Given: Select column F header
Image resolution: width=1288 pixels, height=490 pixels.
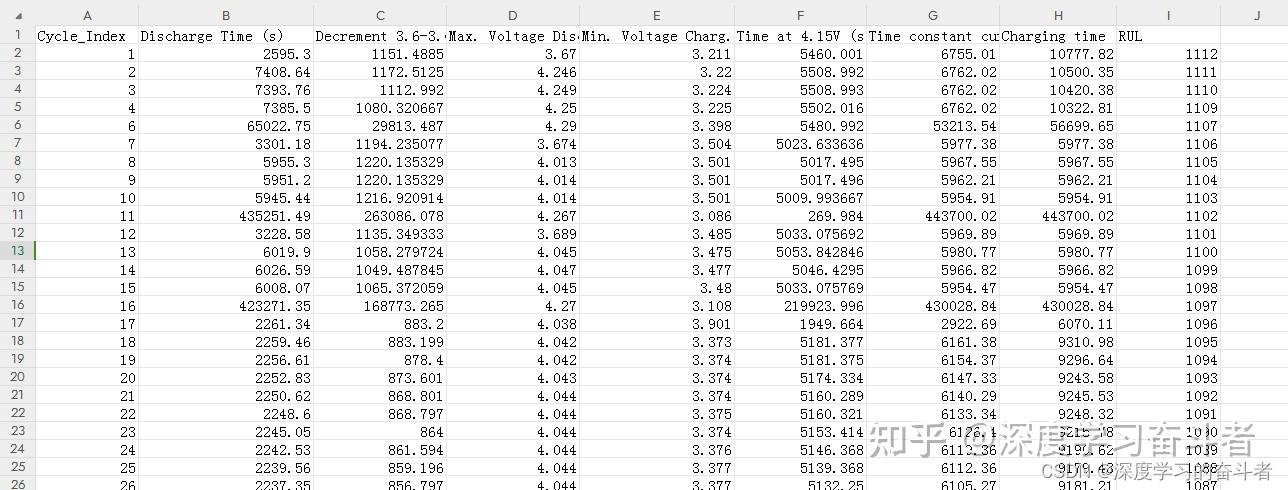Looking at the screenshot, I should (x=800, y=15).
